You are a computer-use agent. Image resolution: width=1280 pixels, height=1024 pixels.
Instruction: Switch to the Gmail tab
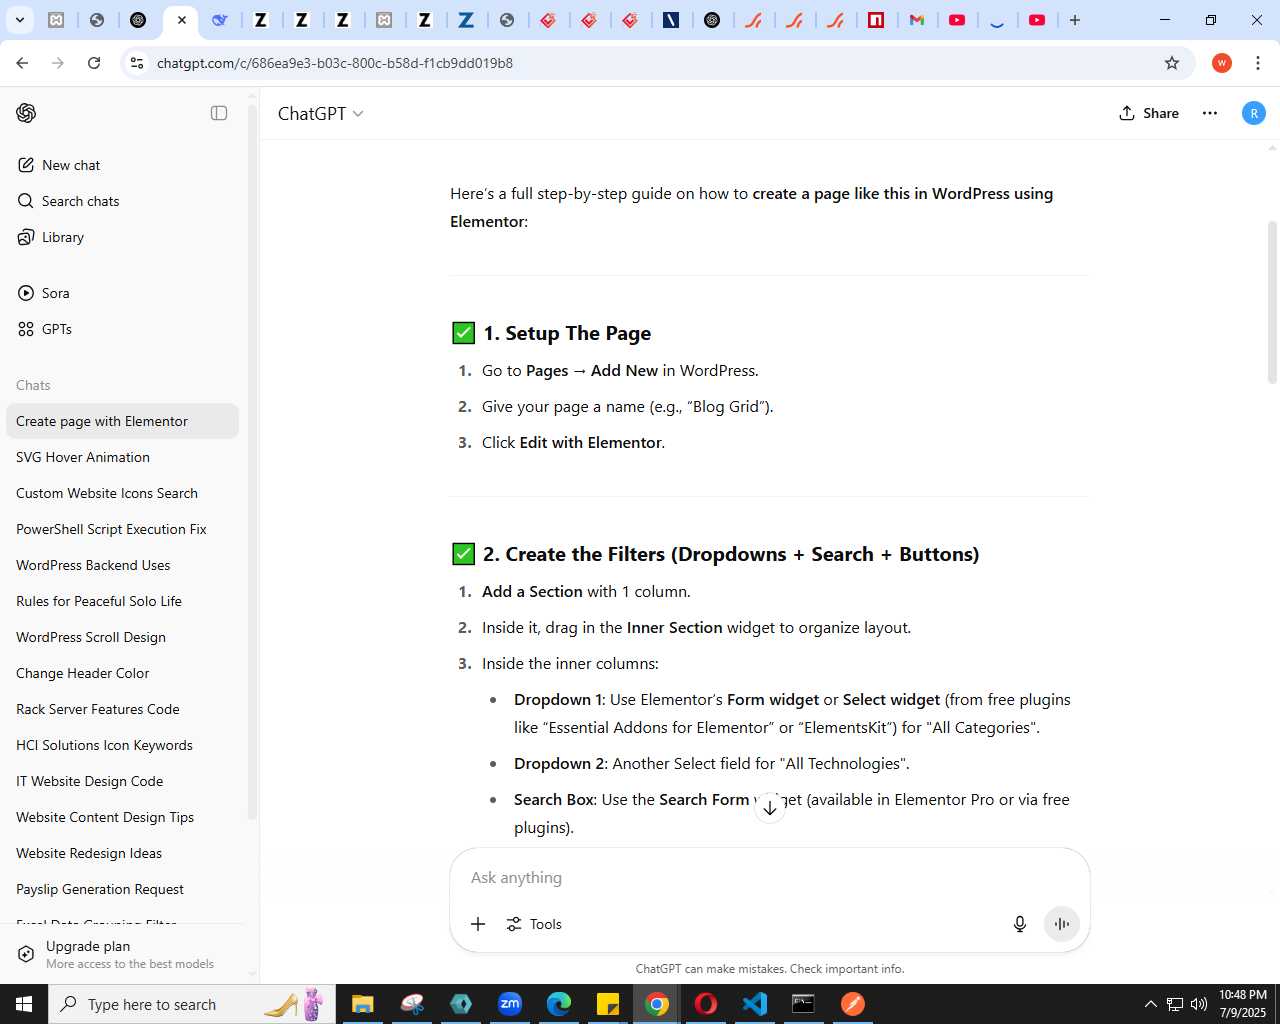coord(917,20)
